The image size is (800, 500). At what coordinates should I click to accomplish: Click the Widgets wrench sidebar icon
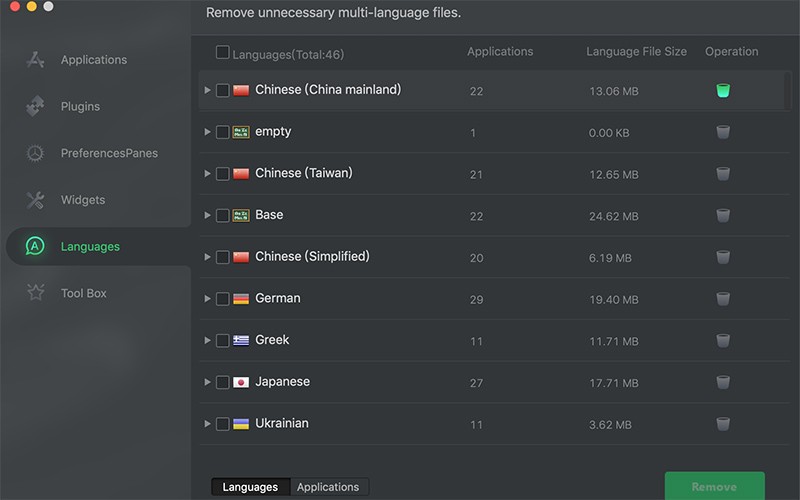click(x=36, y=200)
